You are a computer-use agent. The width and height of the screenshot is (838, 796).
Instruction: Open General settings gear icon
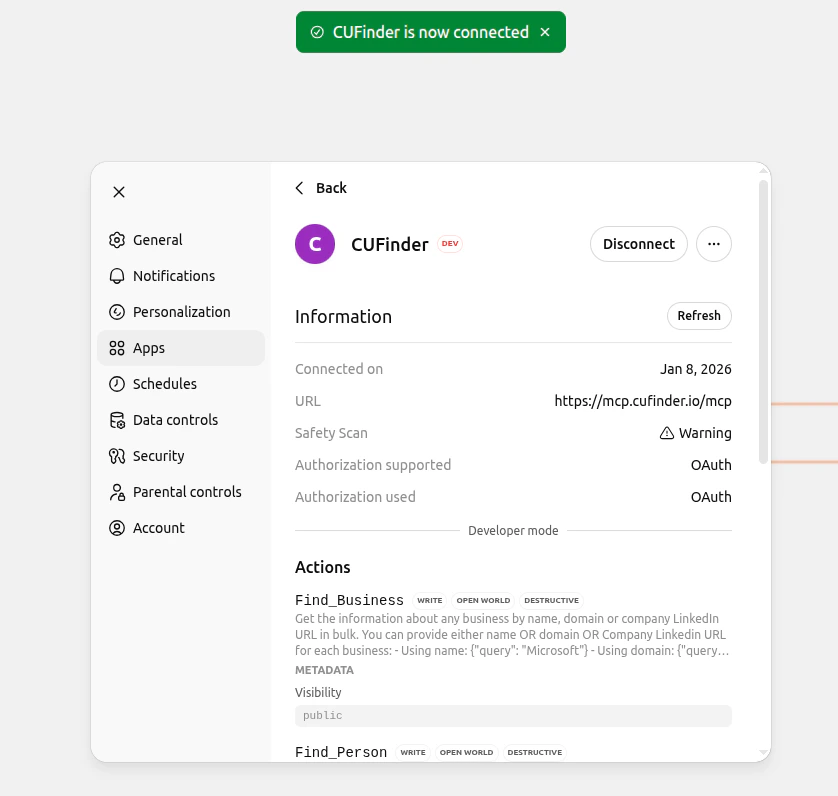117,240
